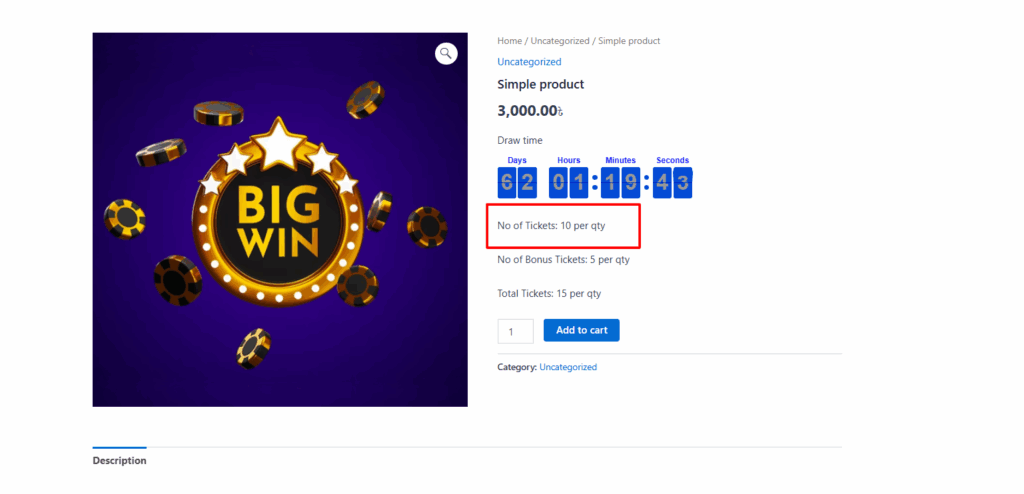Click the Draw time label
Viewport: 1024px width, 494px height.
520,140
